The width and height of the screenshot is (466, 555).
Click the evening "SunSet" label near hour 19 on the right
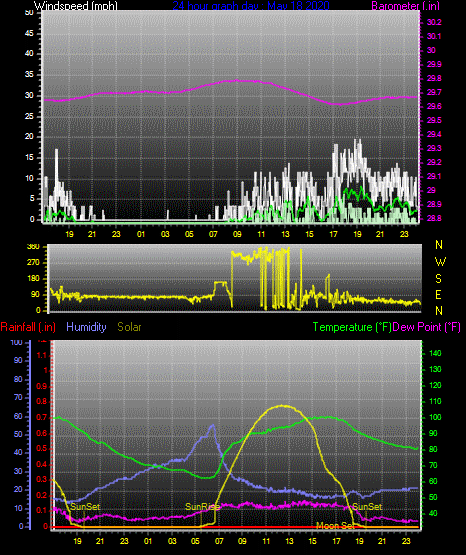click(x=367, y=507)
